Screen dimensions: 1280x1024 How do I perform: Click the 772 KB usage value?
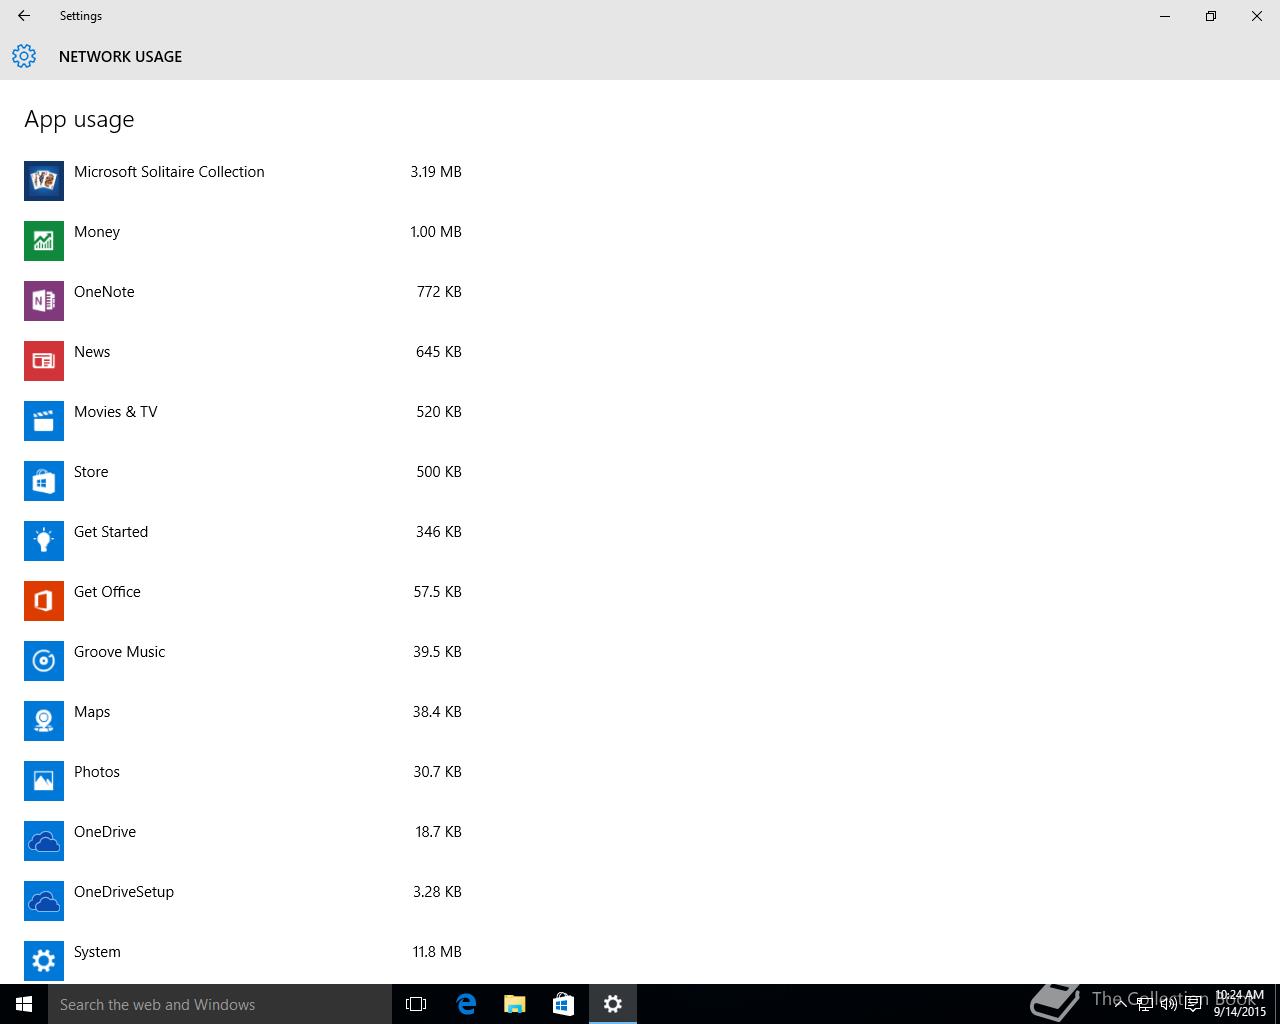[x=439, y=292]
